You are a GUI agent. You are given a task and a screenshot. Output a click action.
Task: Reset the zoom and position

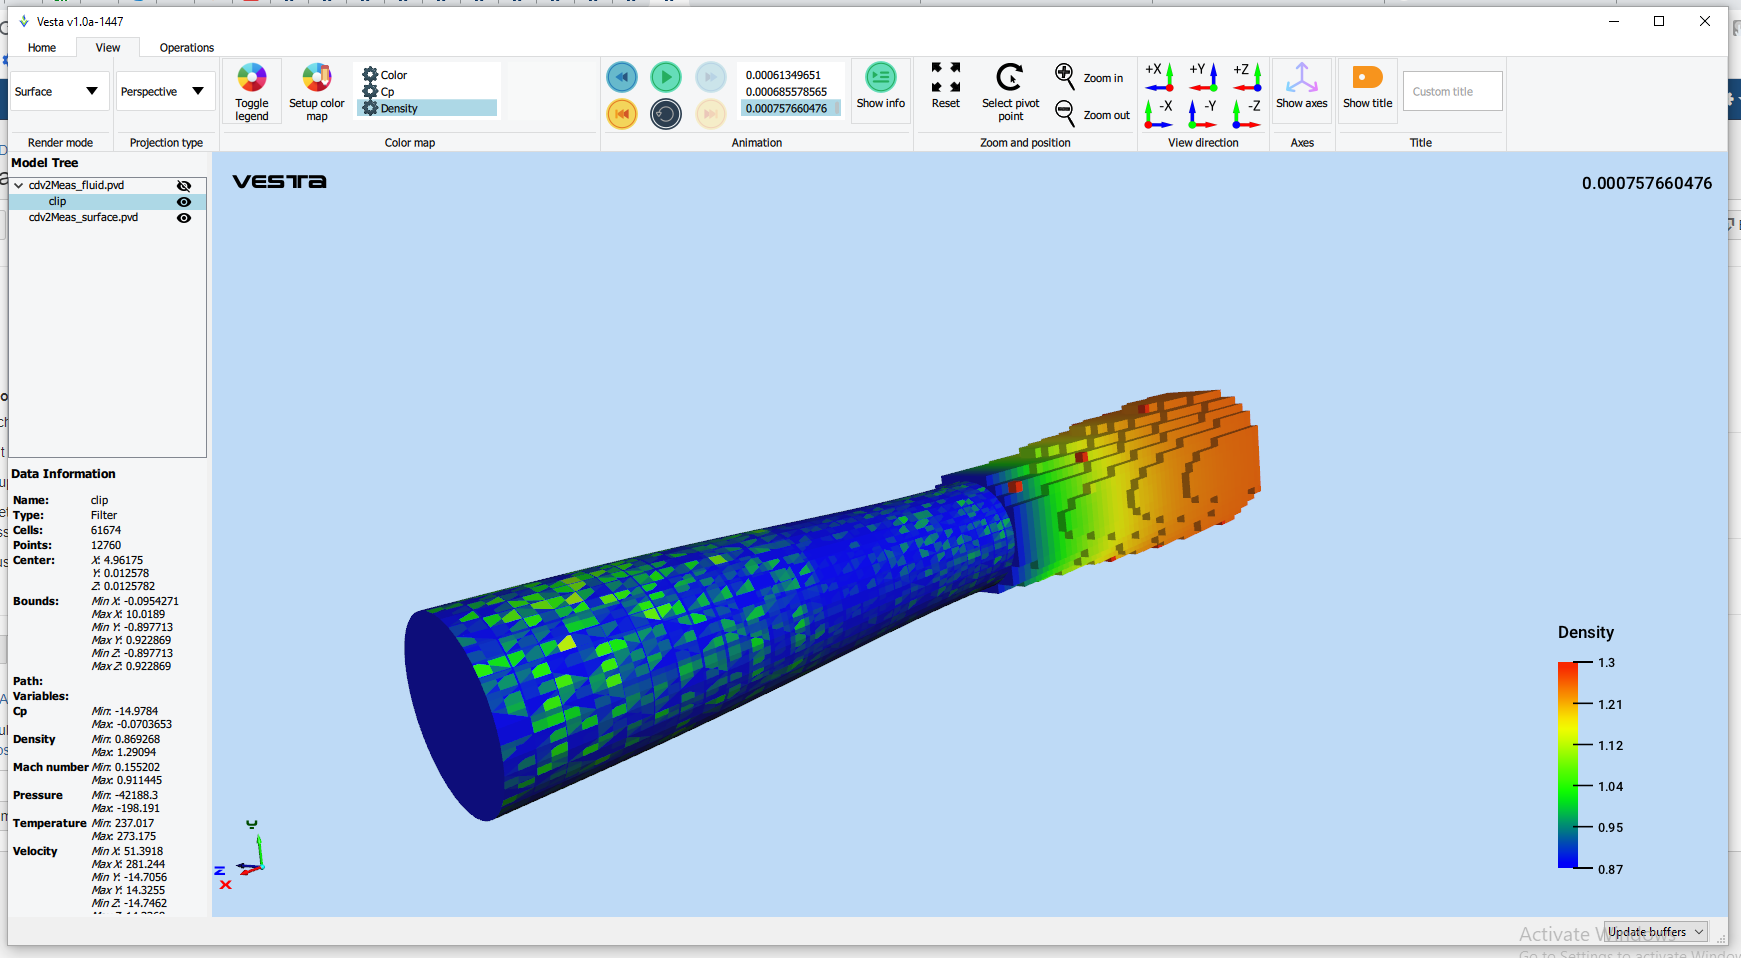click(x=946, y=87)
